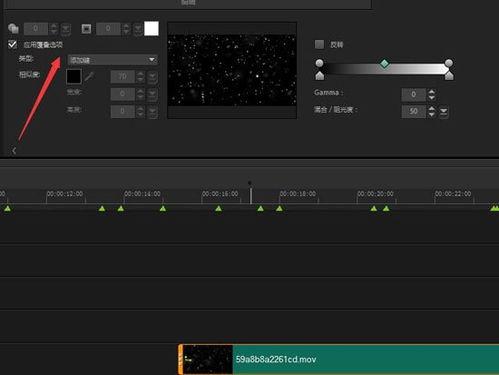Open the 高度 height slider popup button
Image resolution: width=499 pixels, height=375 pixels.
[x=152, y=111]
